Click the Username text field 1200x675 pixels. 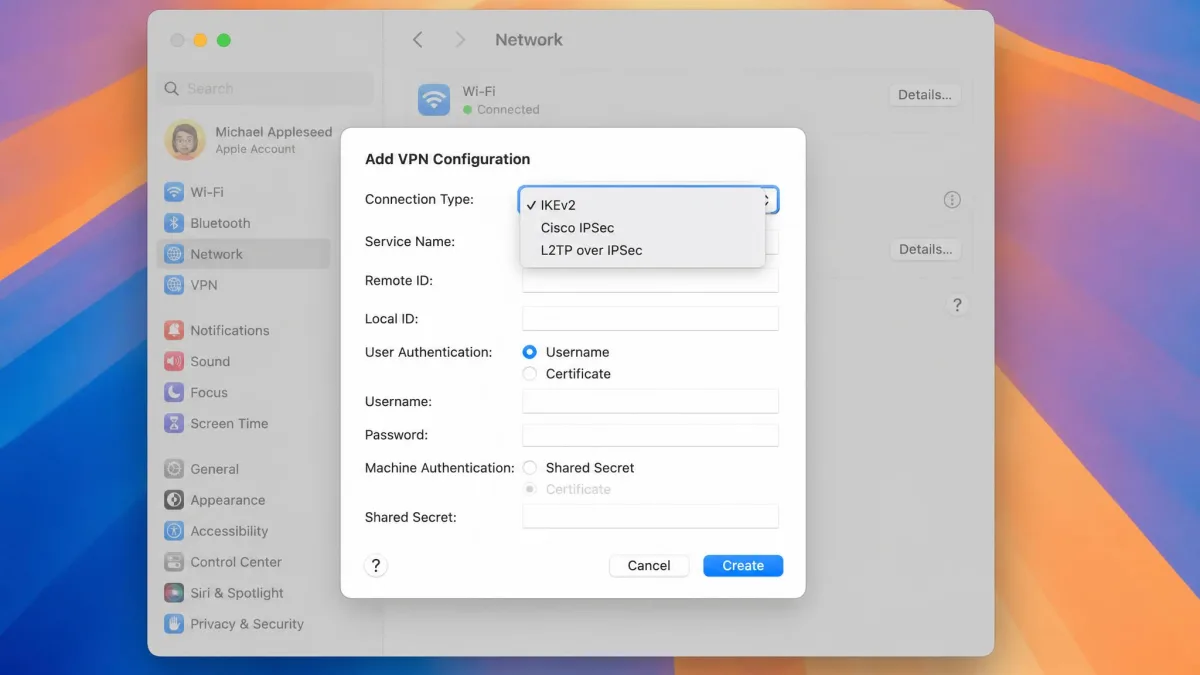650,401
